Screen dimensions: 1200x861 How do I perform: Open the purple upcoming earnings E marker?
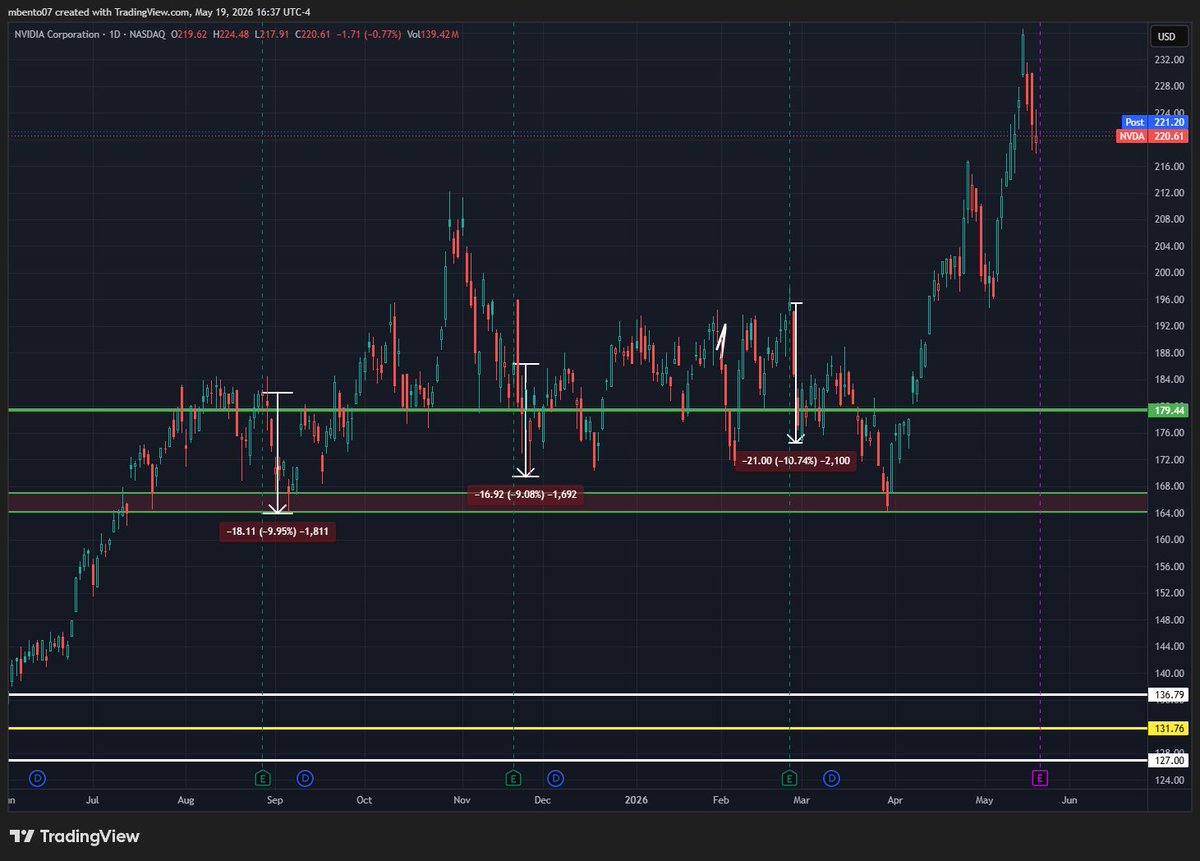click(x=1040, y=777)
